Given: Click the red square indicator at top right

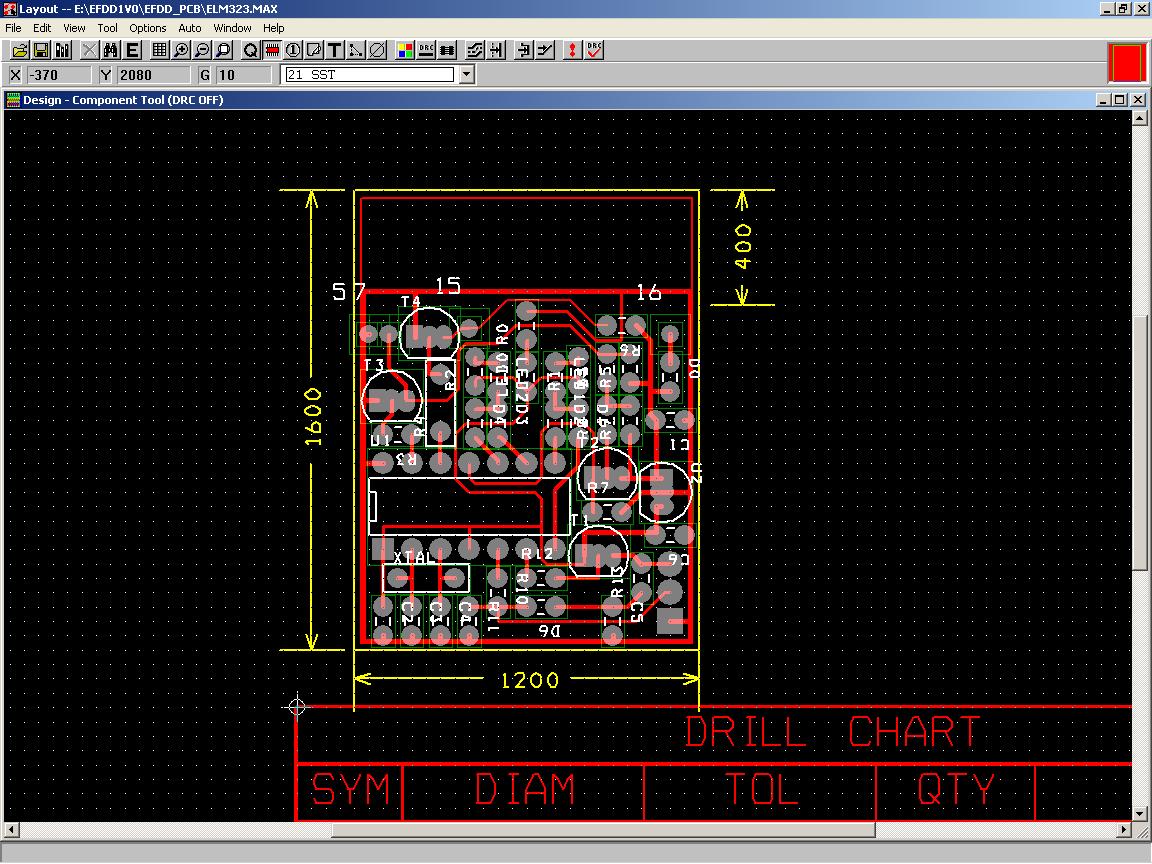Looking at the screenshot, I should [x=1127, y=63].
